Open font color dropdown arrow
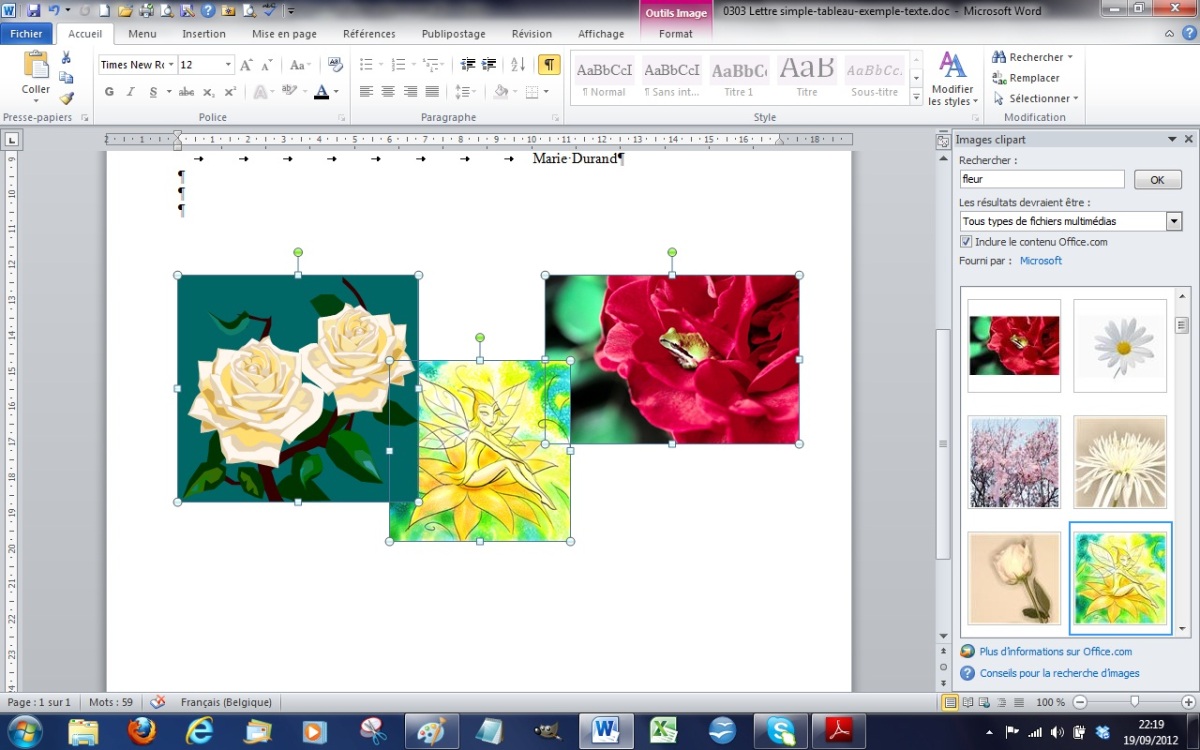Screen dimensions: 1200x750 336,92
